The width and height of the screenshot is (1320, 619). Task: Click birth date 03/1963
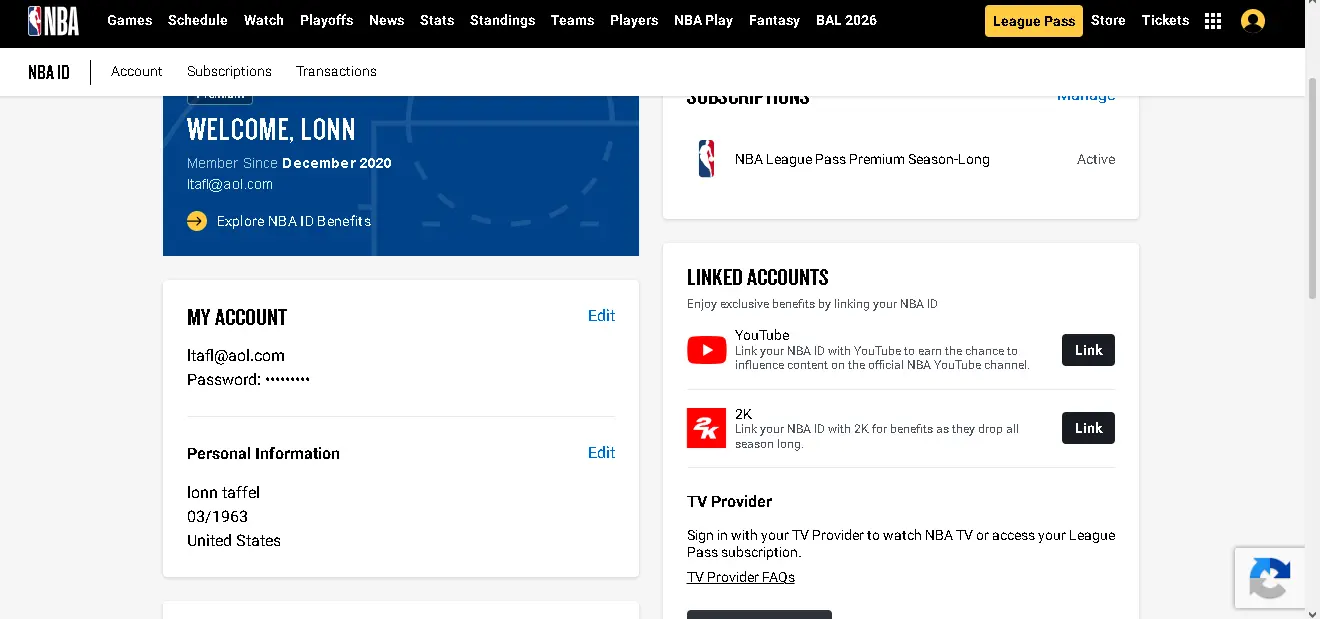(x=217, y=517)
